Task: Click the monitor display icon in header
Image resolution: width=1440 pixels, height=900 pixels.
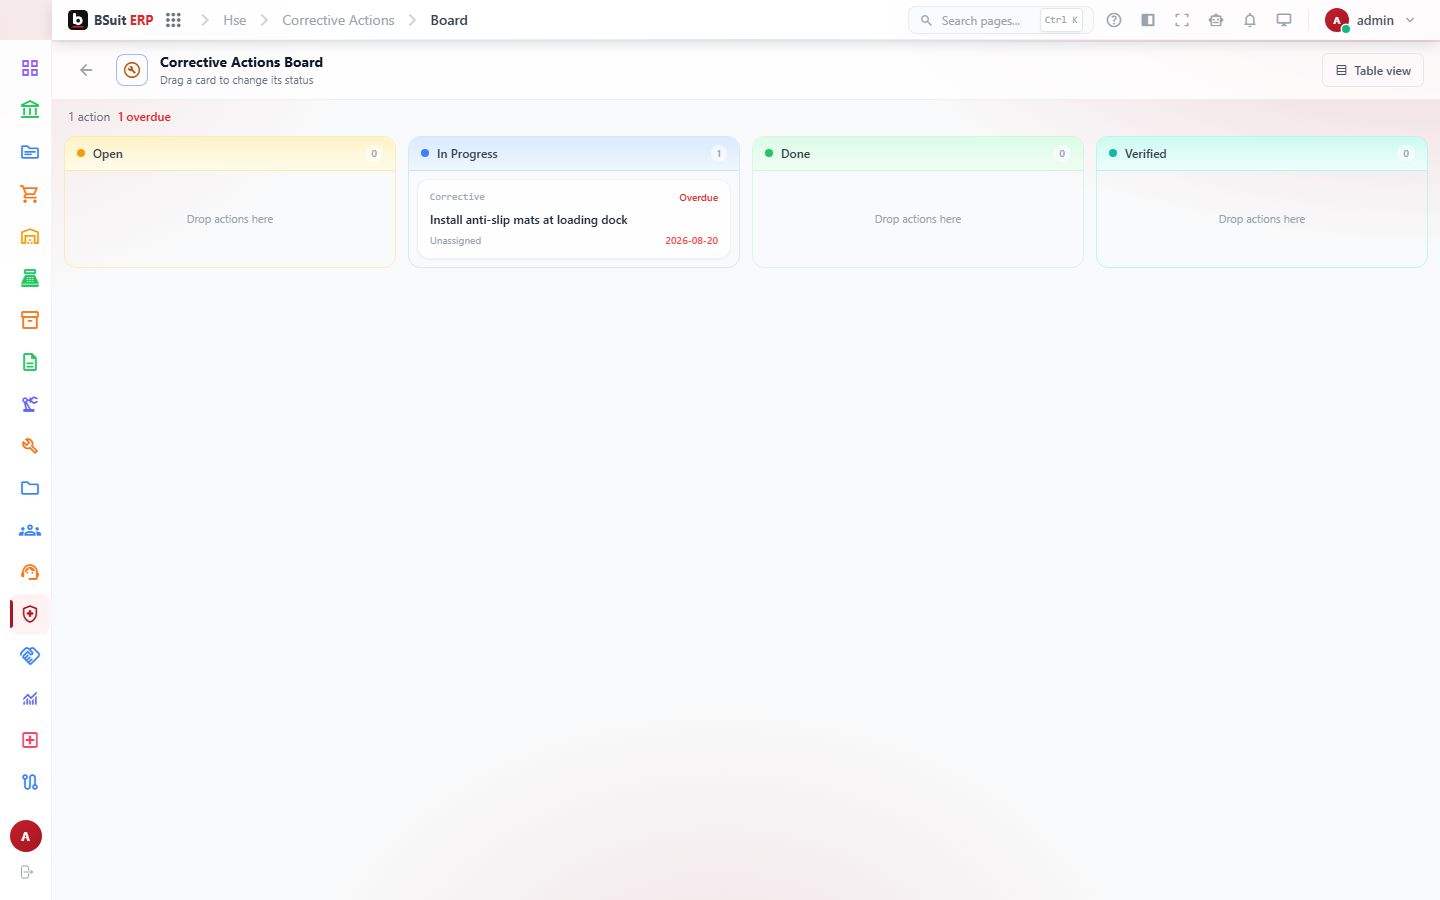Action: 1284,20
